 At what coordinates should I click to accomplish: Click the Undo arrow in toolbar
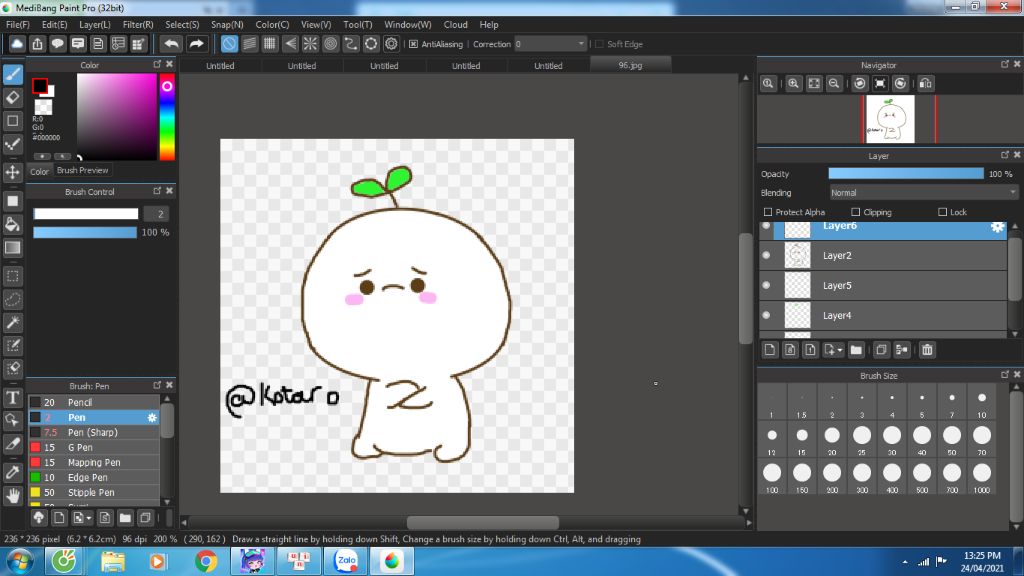[x=171, y=44]
